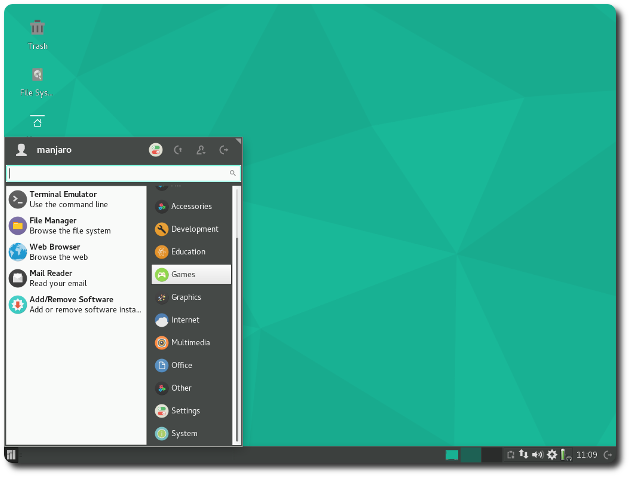Open the network connections tray icon
The image size is (630, 477).
(524, 455)
